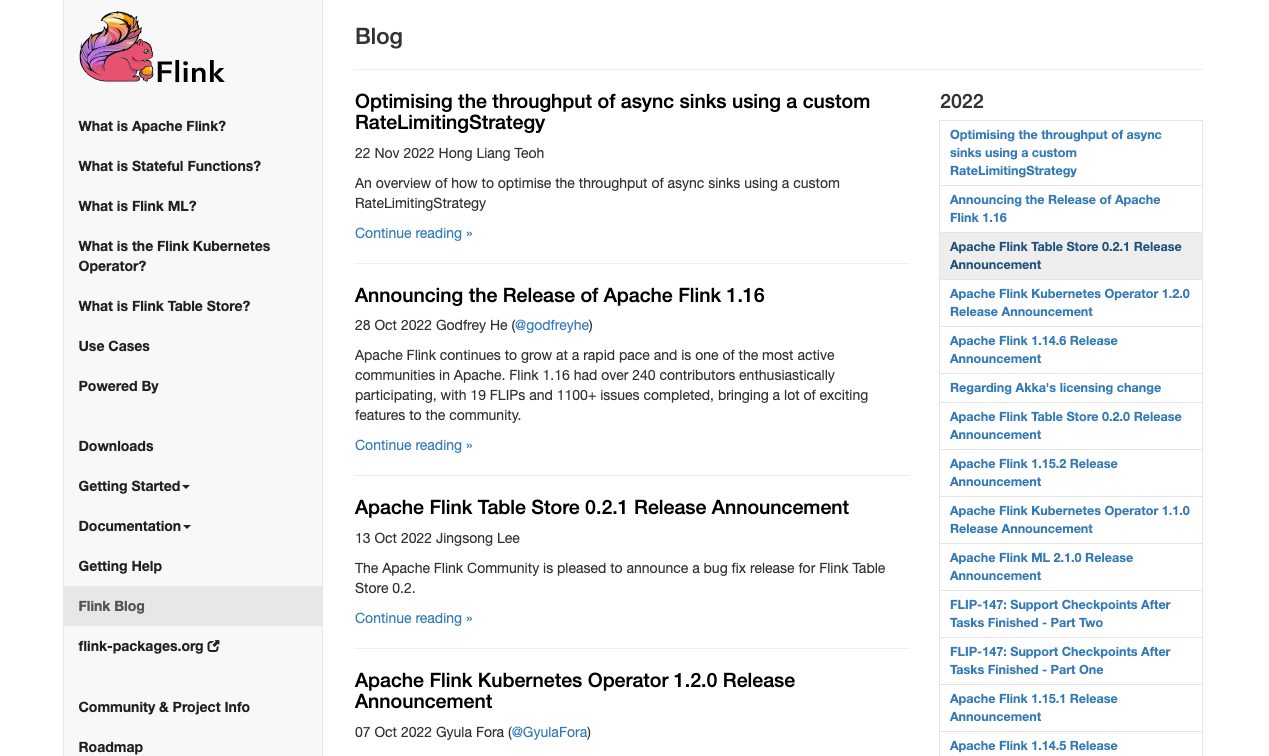Visit the @GyulaFora author link
This screenshot has width=1269, height=756.
(549, 732)
